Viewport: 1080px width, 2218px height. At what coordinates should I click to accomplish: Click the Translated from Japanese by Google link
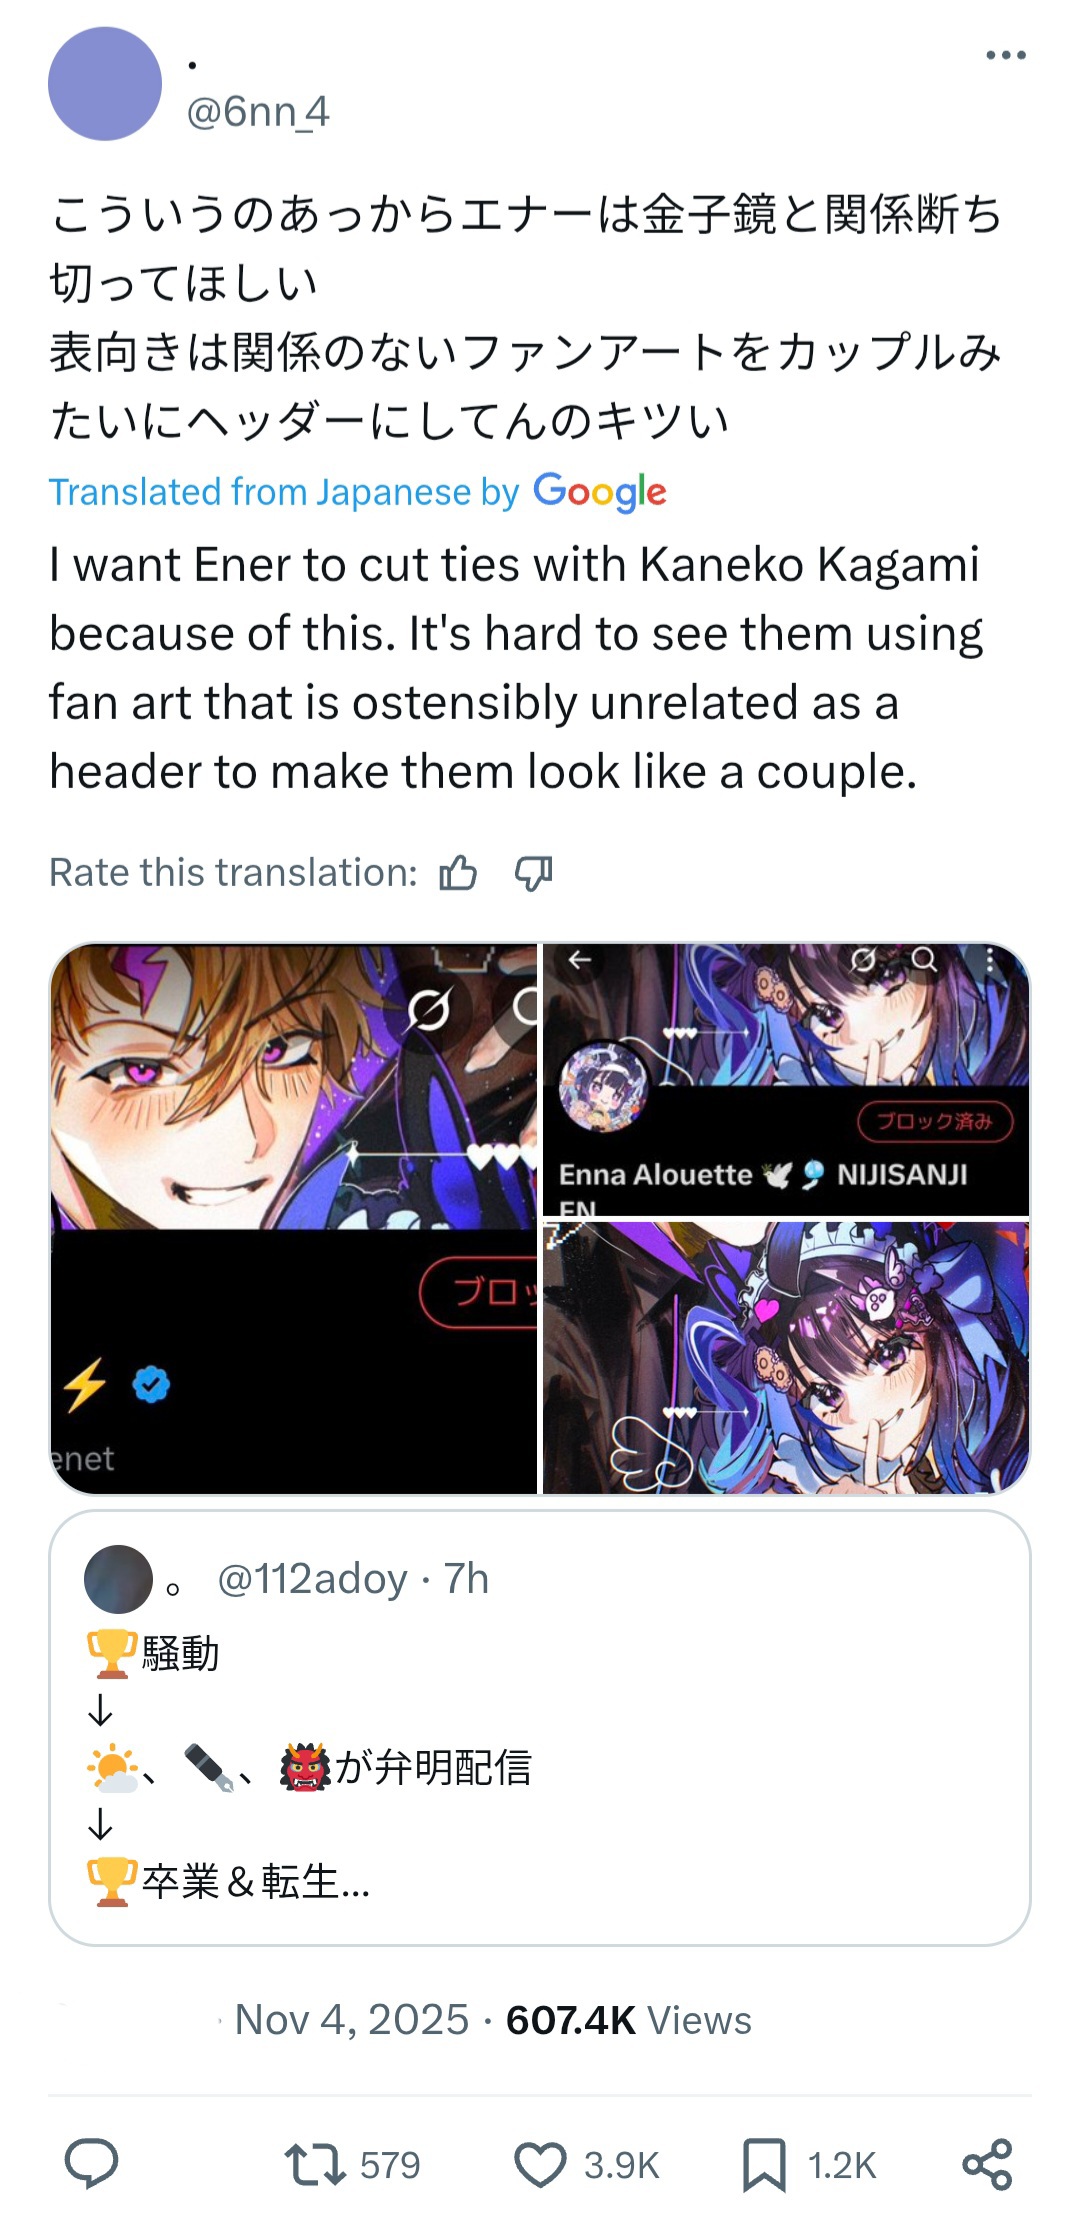357,492
